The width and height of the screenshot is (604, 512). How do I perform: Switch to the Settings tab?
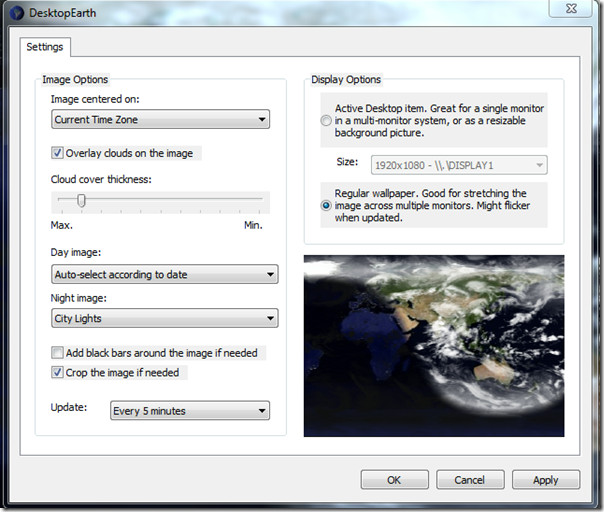(45, 47)
